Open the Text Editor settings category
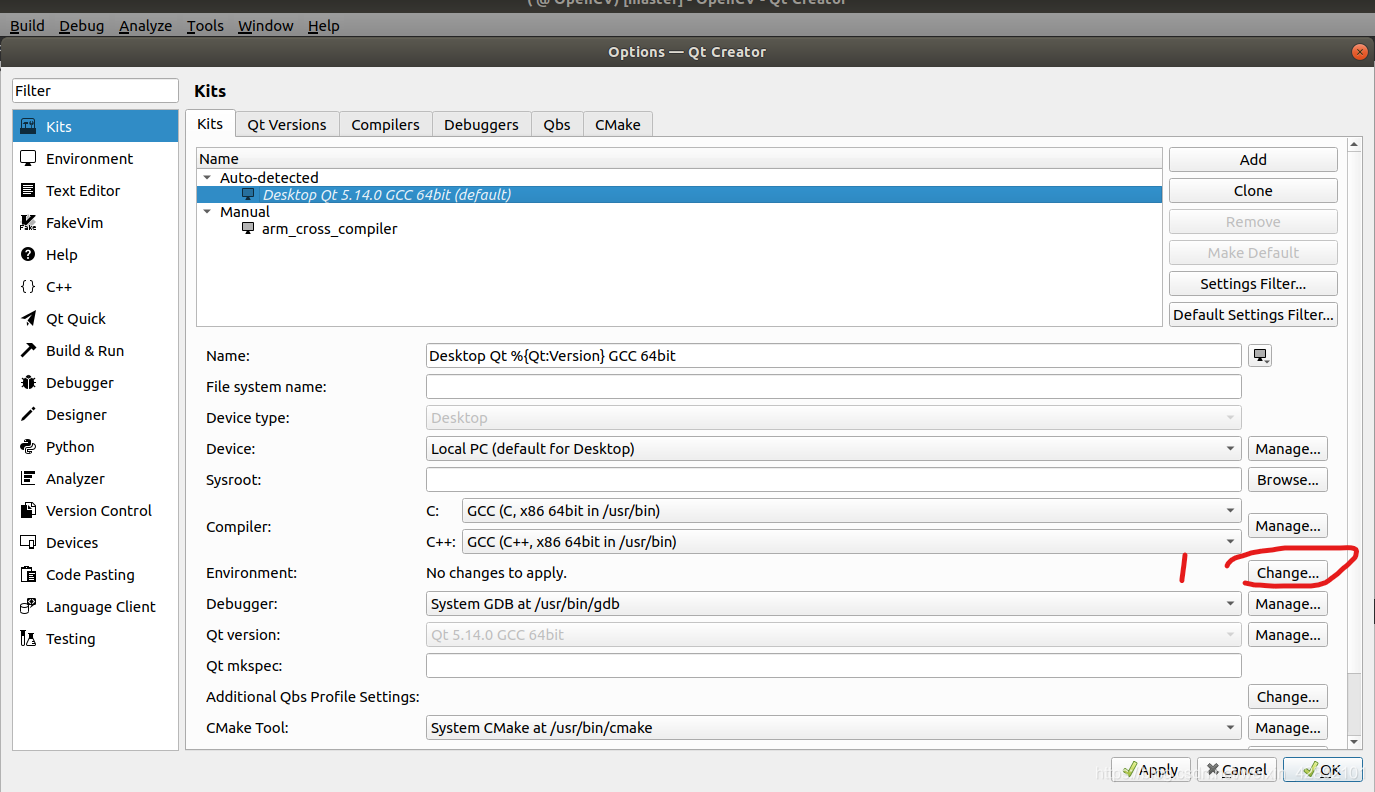 (x=95, y=190)
